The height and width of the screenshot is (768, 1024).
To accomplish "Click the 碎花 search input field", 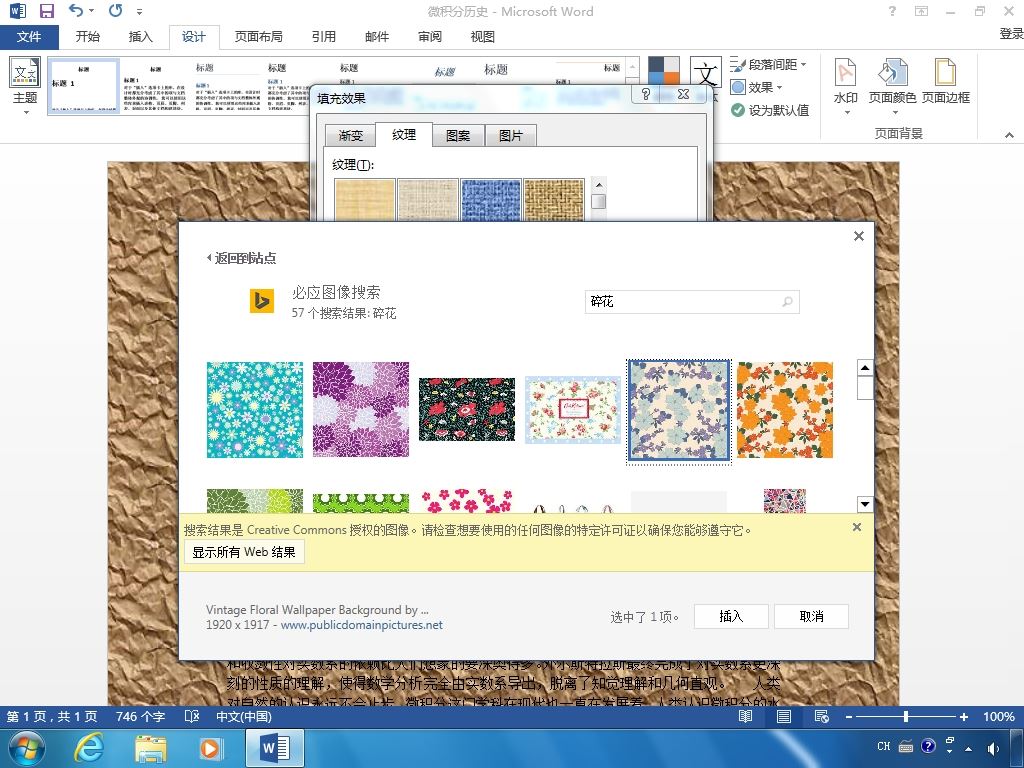I will click(x=682, y=302).
